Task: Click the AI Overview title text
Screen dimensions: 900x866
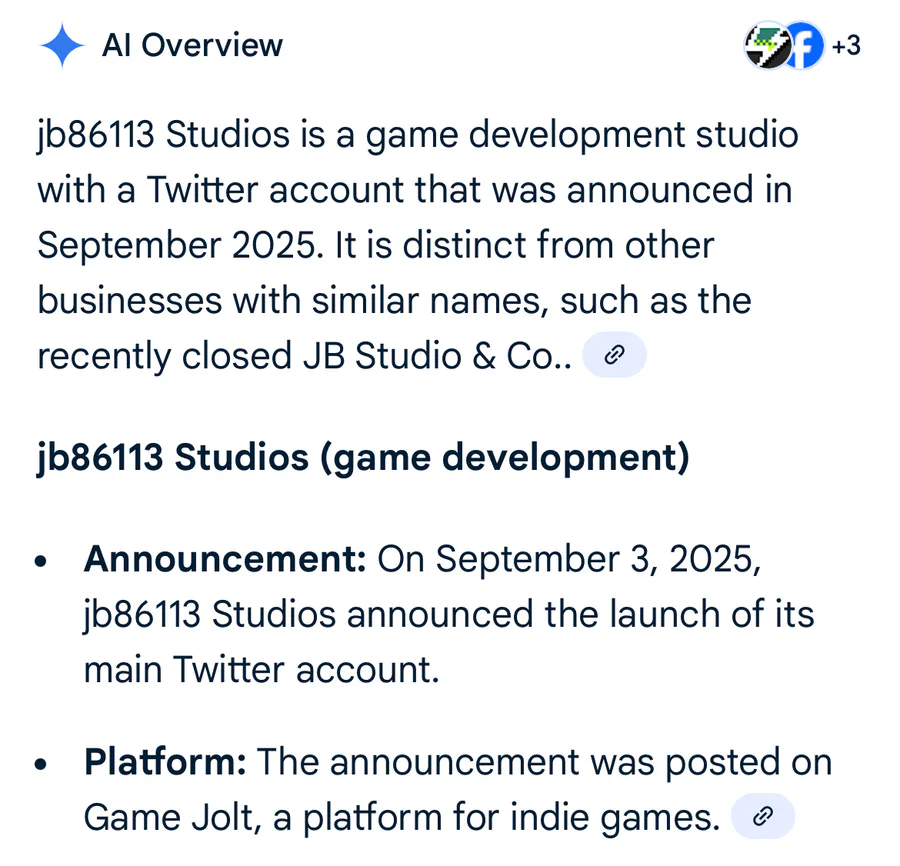Action: [x=192, y=45]
